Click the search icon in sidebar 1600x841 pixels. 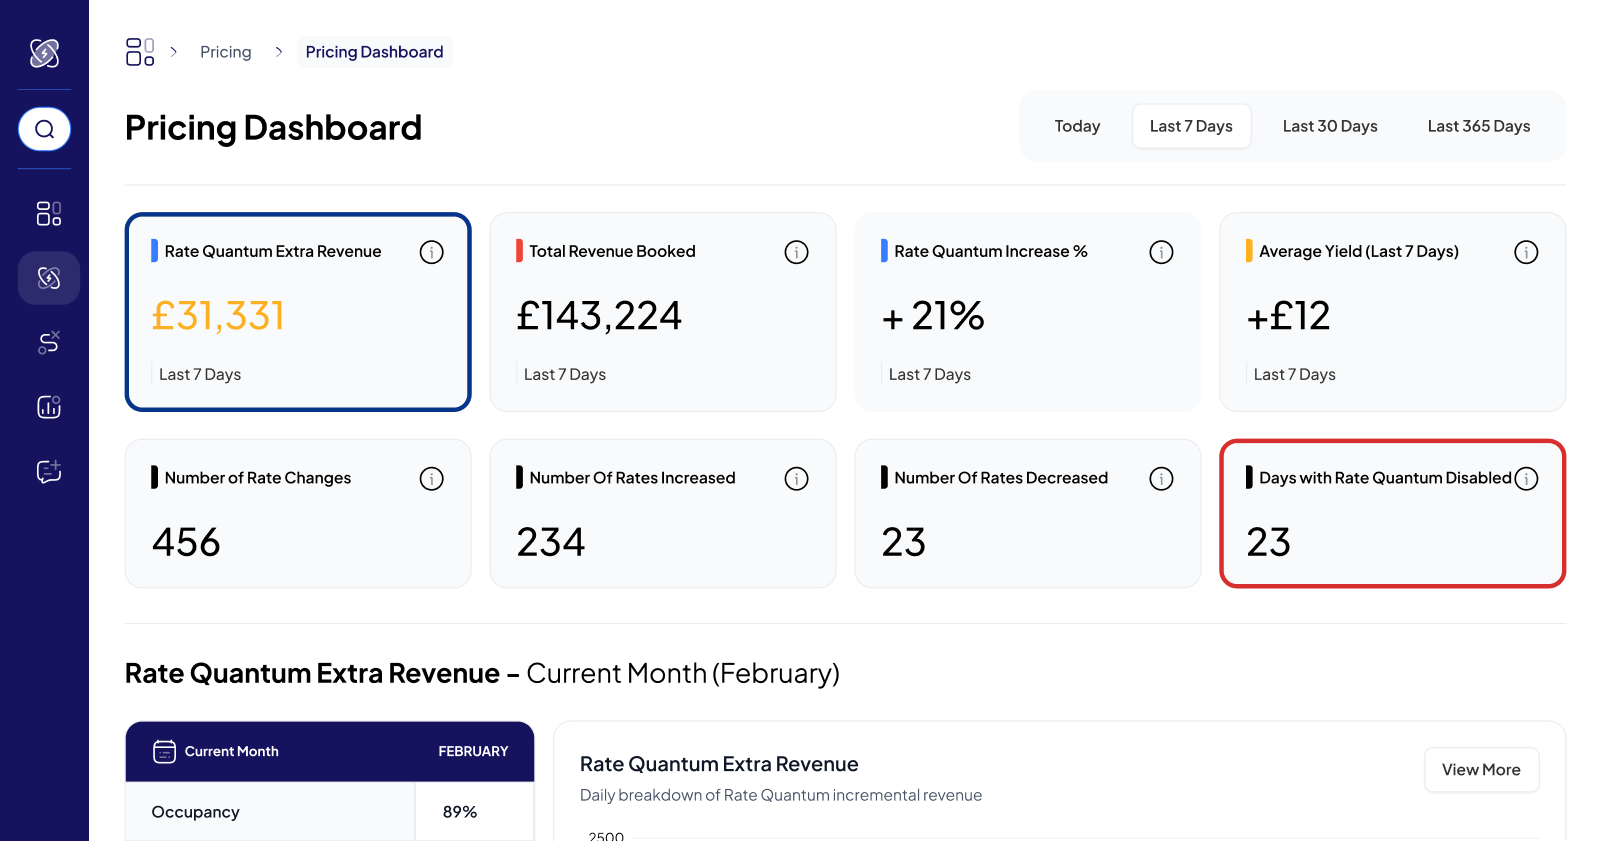click(x=44, y=129)
